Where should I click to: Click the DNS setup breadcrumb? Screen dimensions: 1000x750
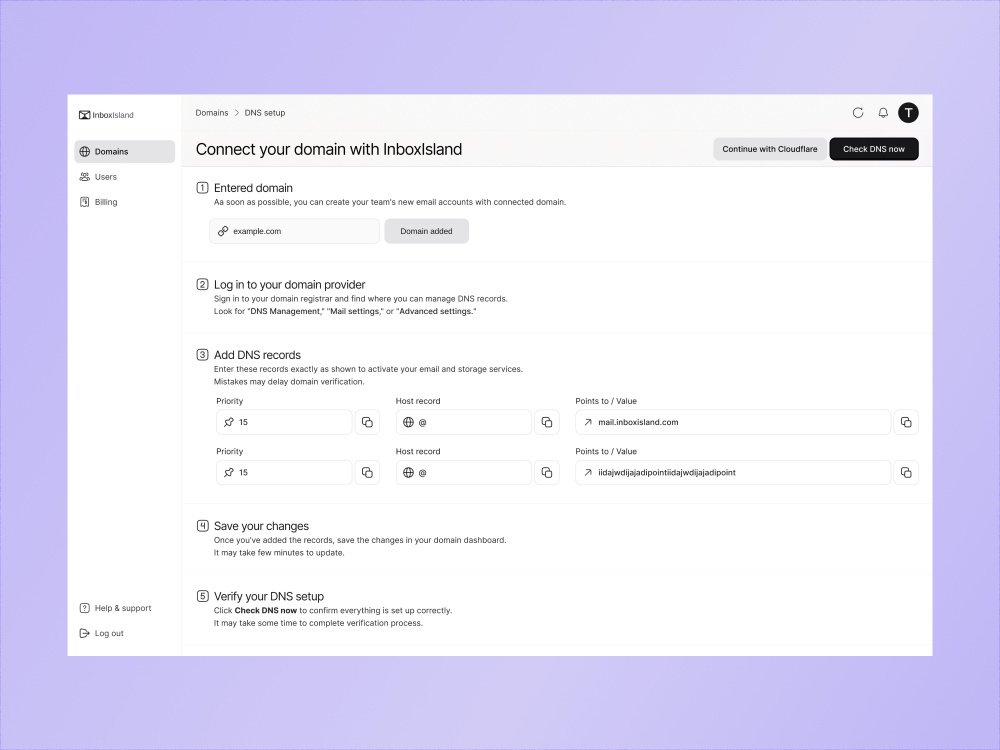(265, 113)
